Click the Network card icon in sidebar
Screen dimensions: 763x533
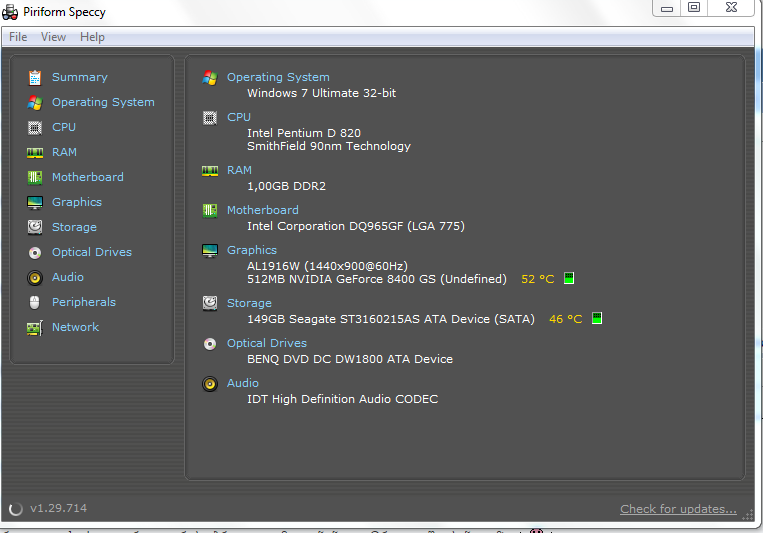(x=35, y=328)
